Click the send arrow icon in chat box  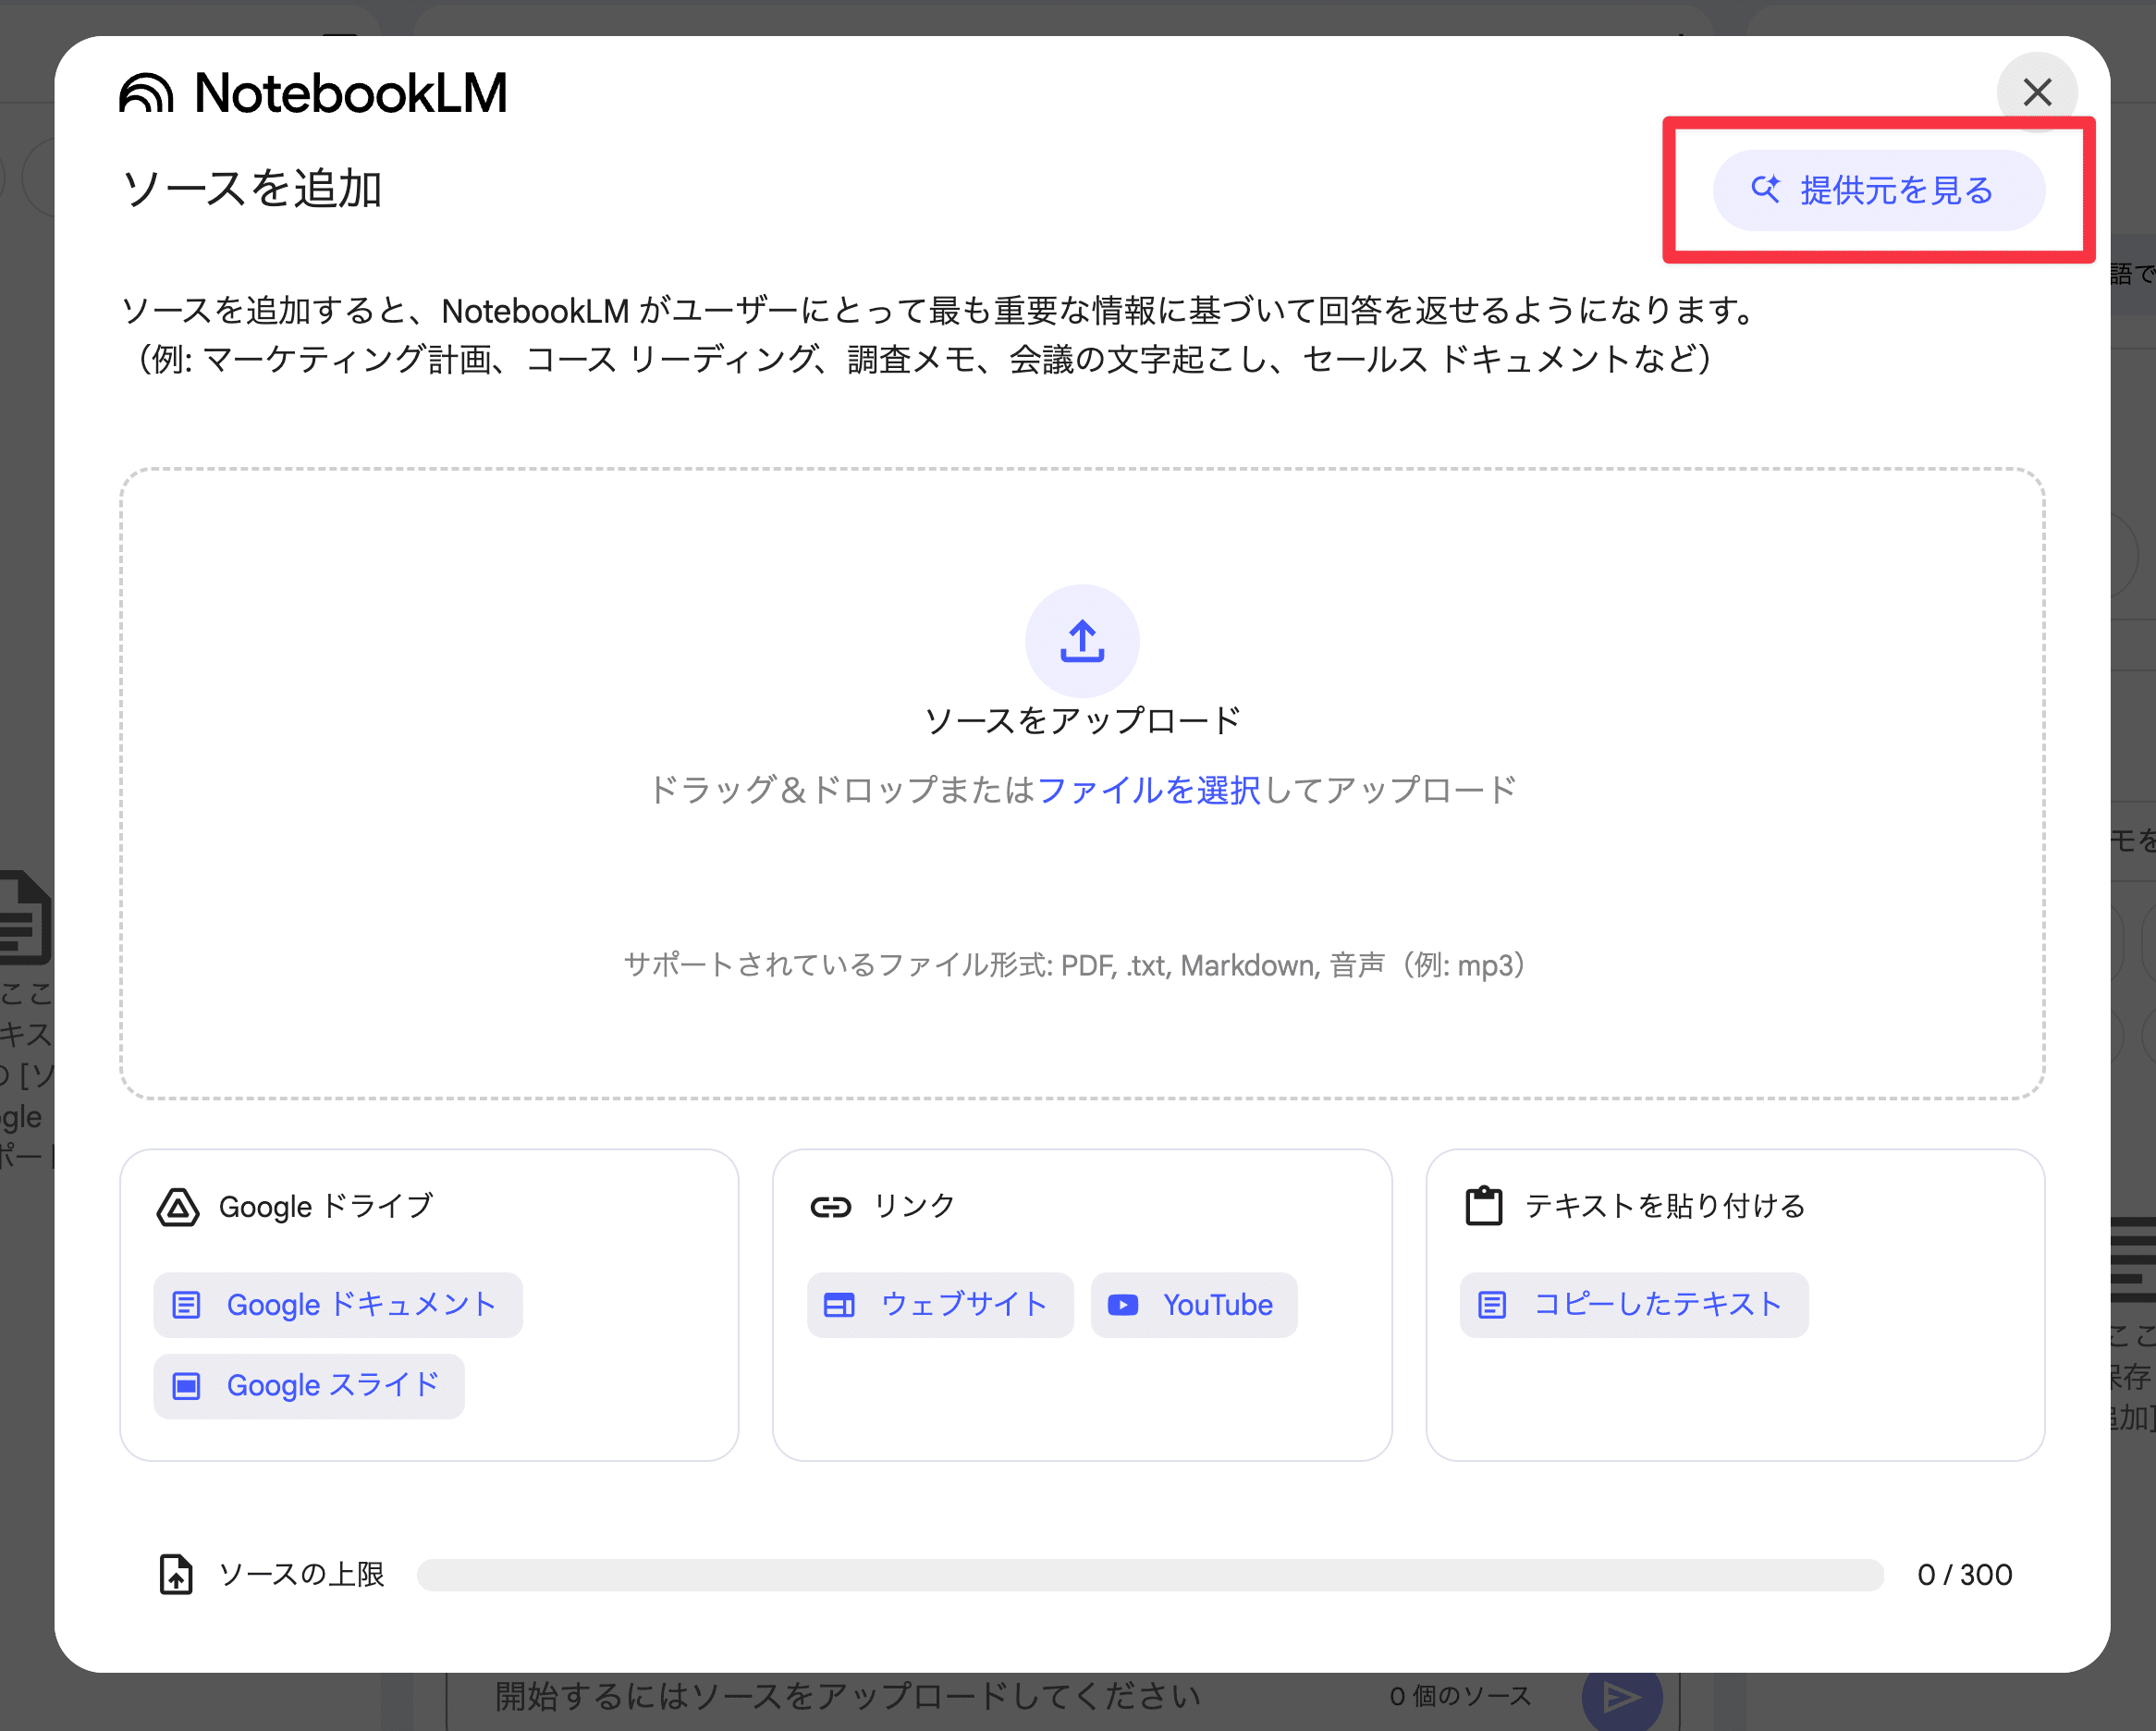(x=1620, y=1696)
